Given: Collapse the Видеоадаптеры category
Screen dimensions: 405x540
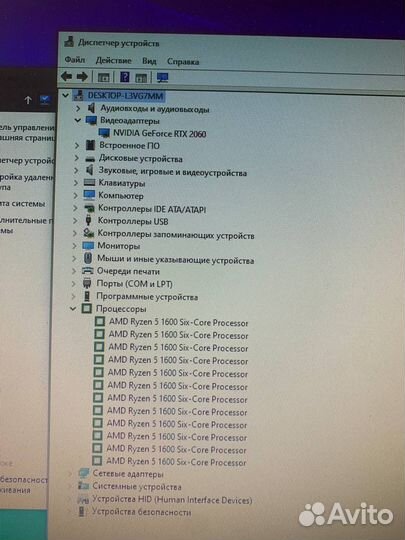Looking at the screenshot, I should pos(78,120).
